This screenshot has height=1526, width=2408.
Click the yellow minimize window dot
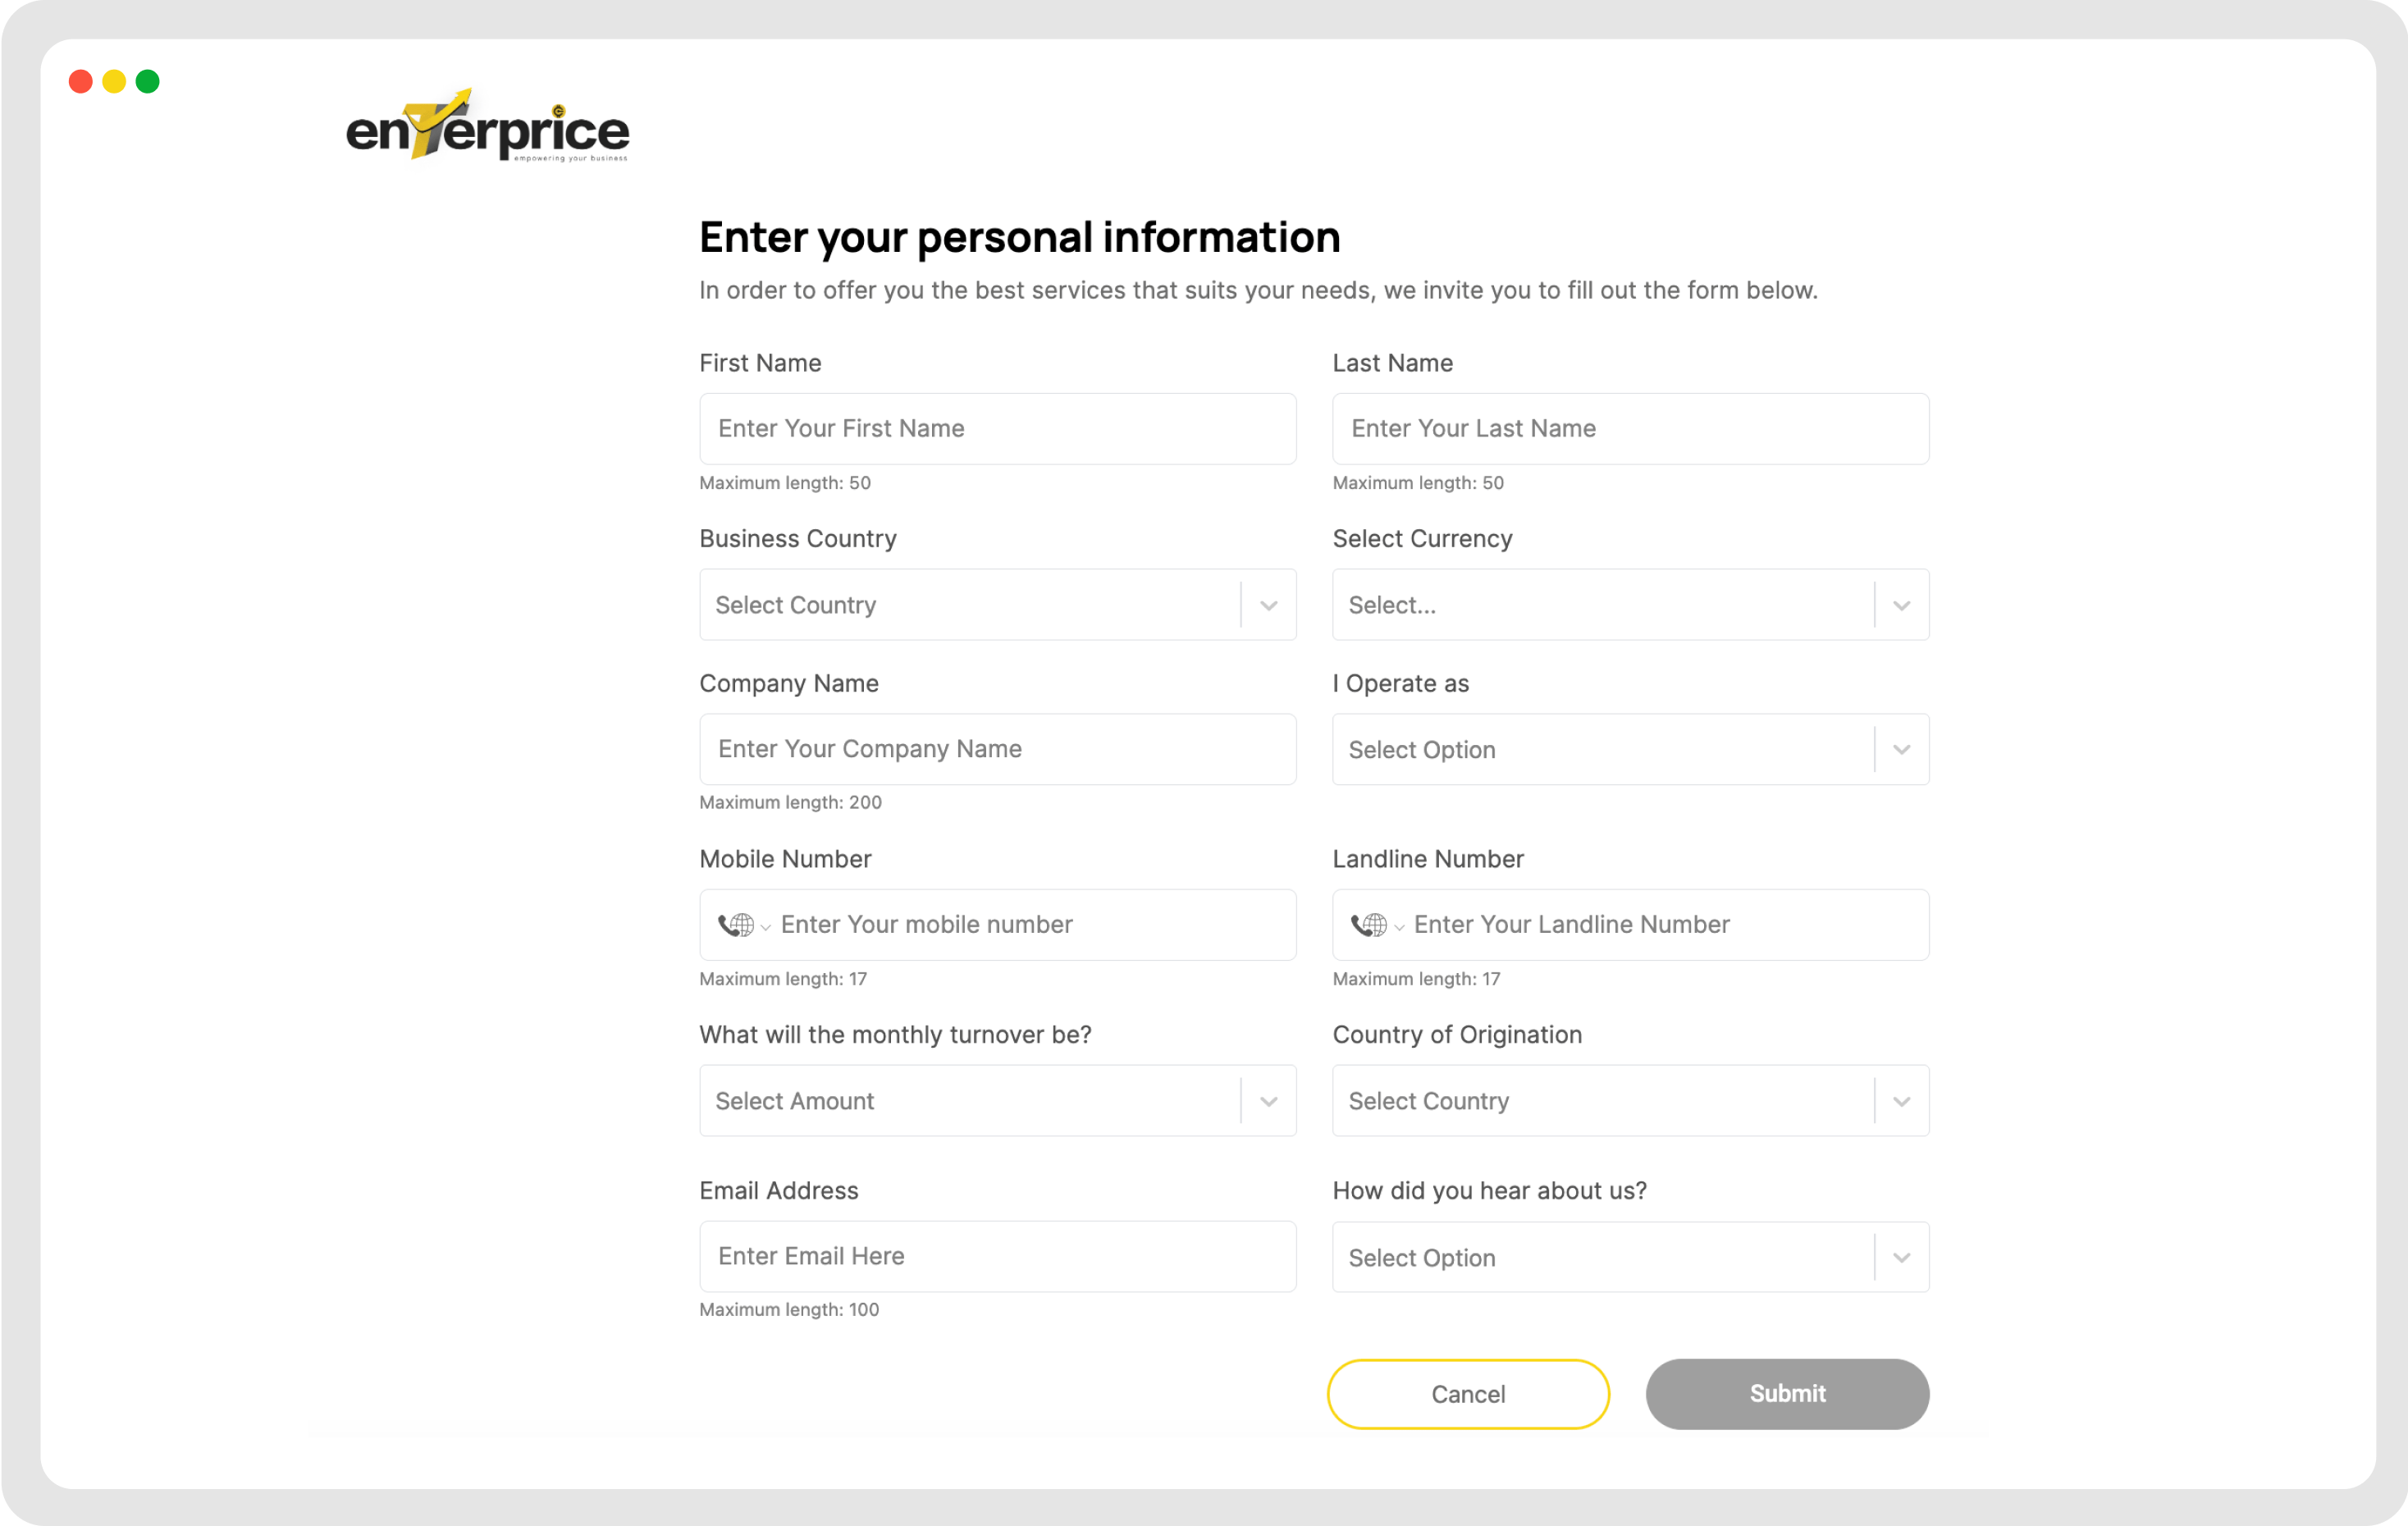pyautogui.click(x=114, y=82)
